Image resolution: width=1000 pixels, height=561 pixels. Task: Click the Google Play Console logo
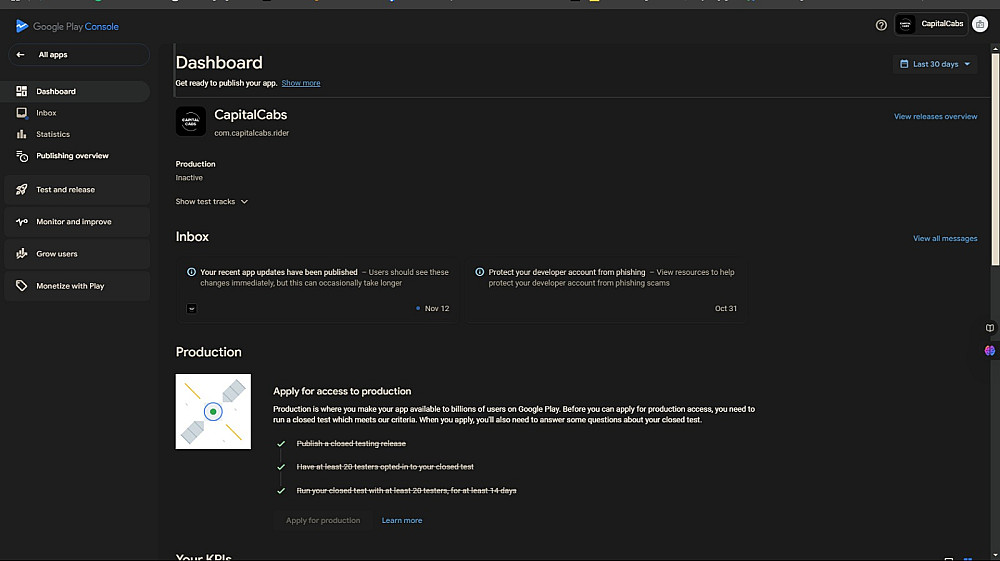22,26
